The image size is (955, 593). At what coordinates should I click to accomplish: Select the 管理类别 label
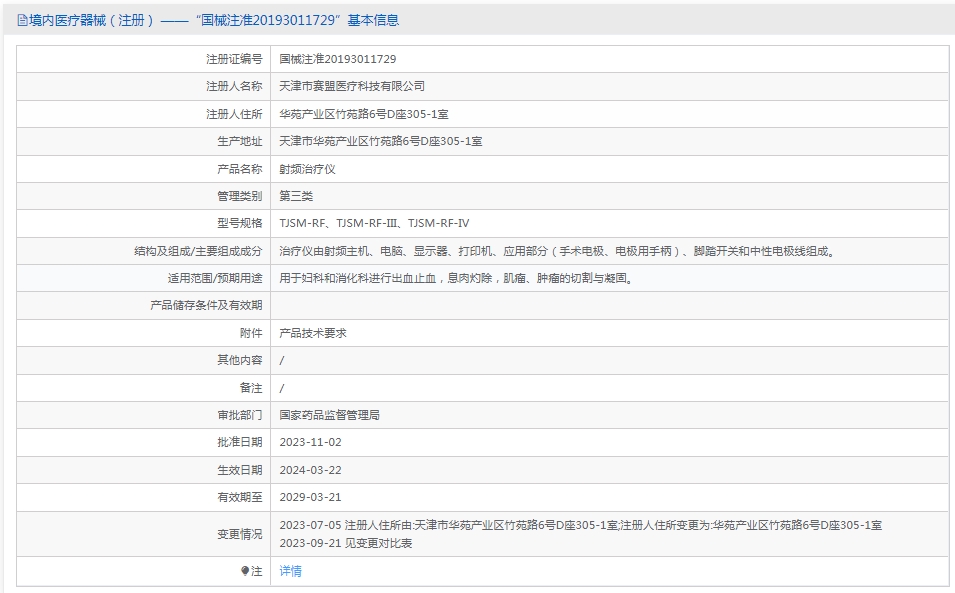(x=239, y=196)
